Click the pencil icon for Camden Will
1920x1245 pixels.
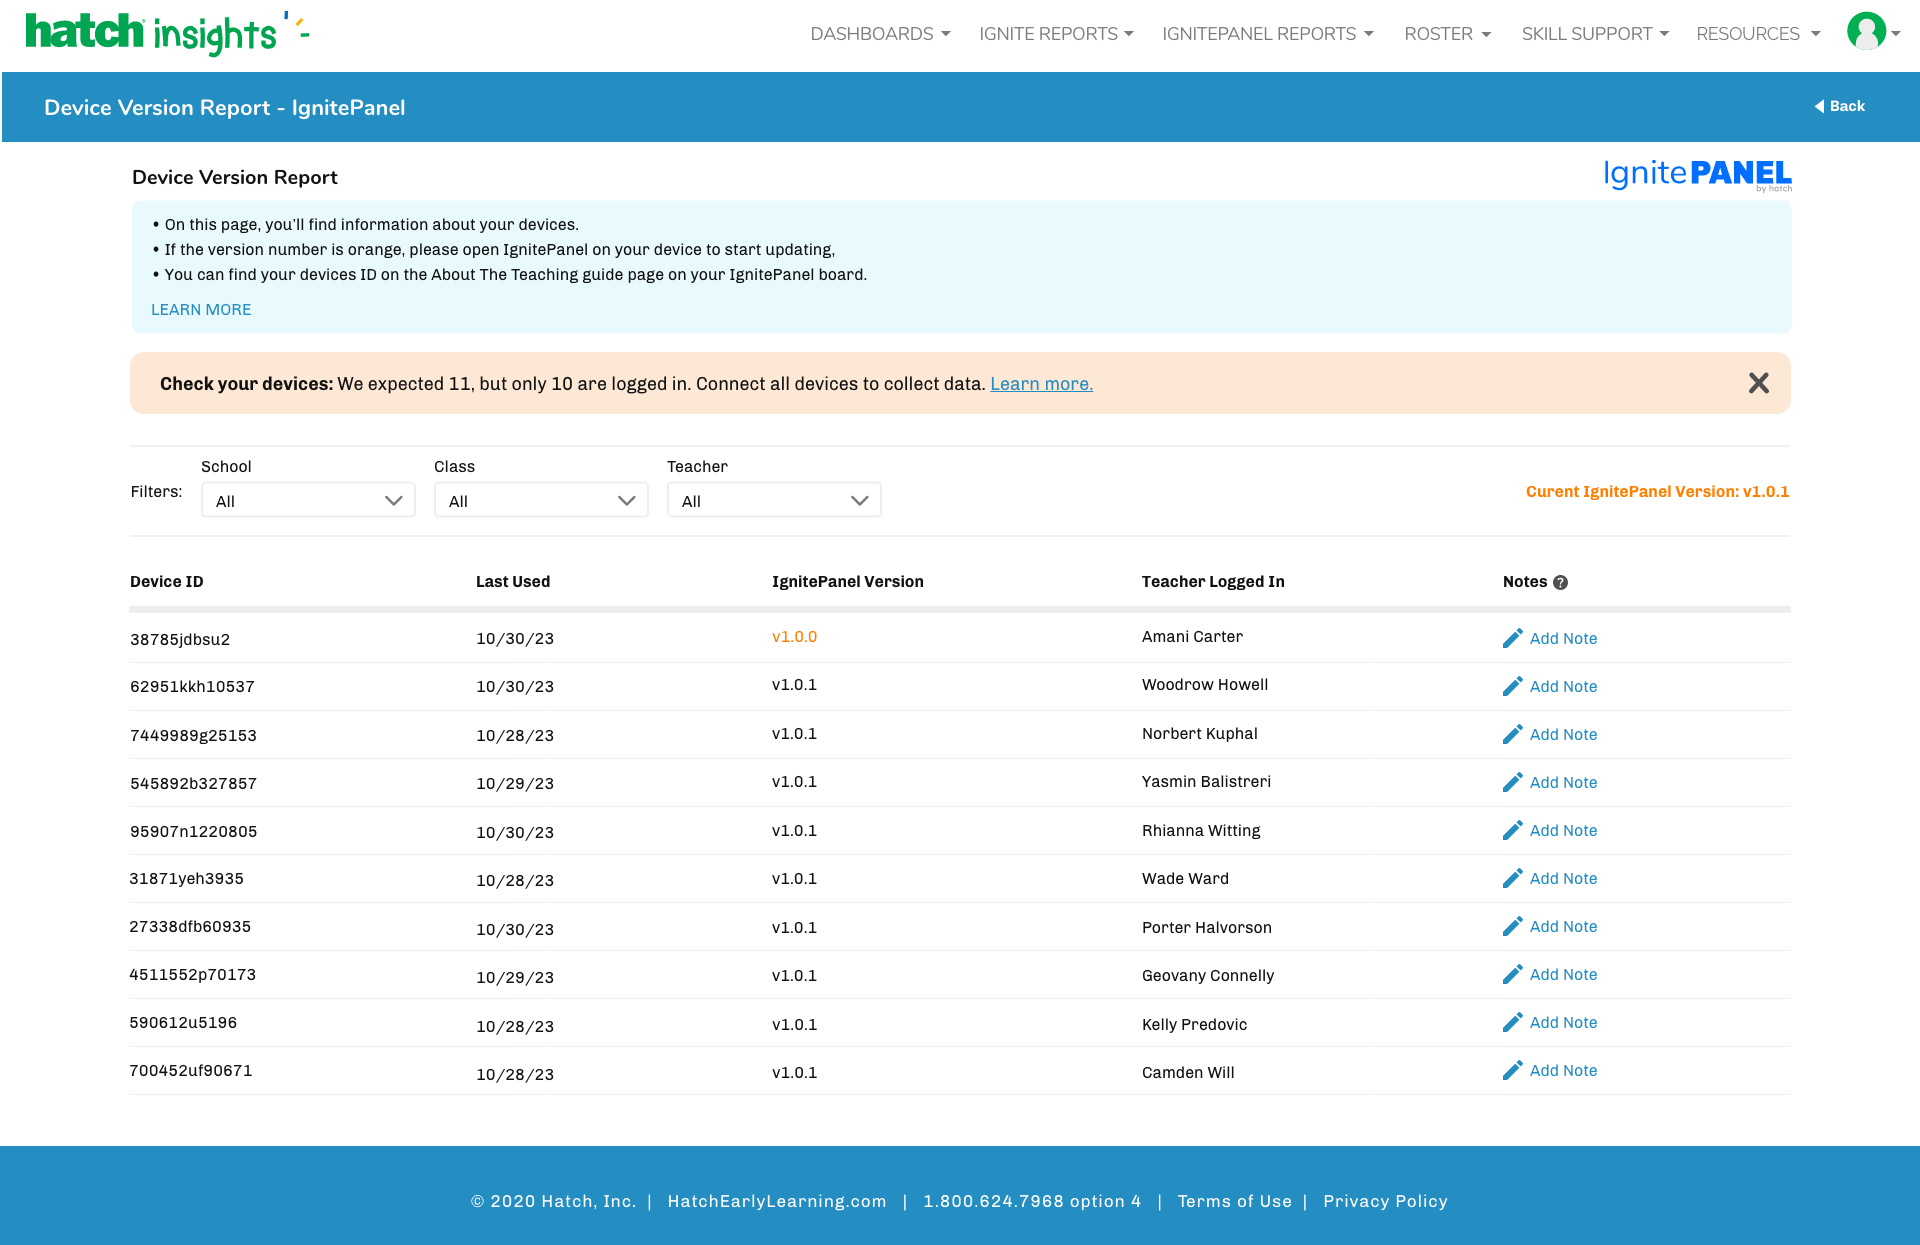[x=1512, y=1070]
